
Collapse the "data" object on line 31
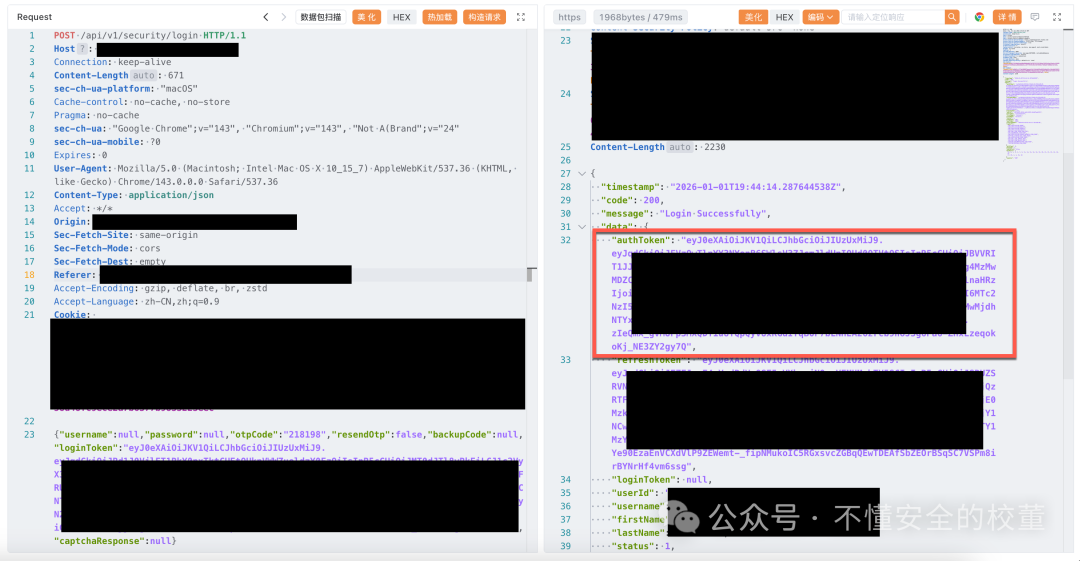[x=582, y=227]
